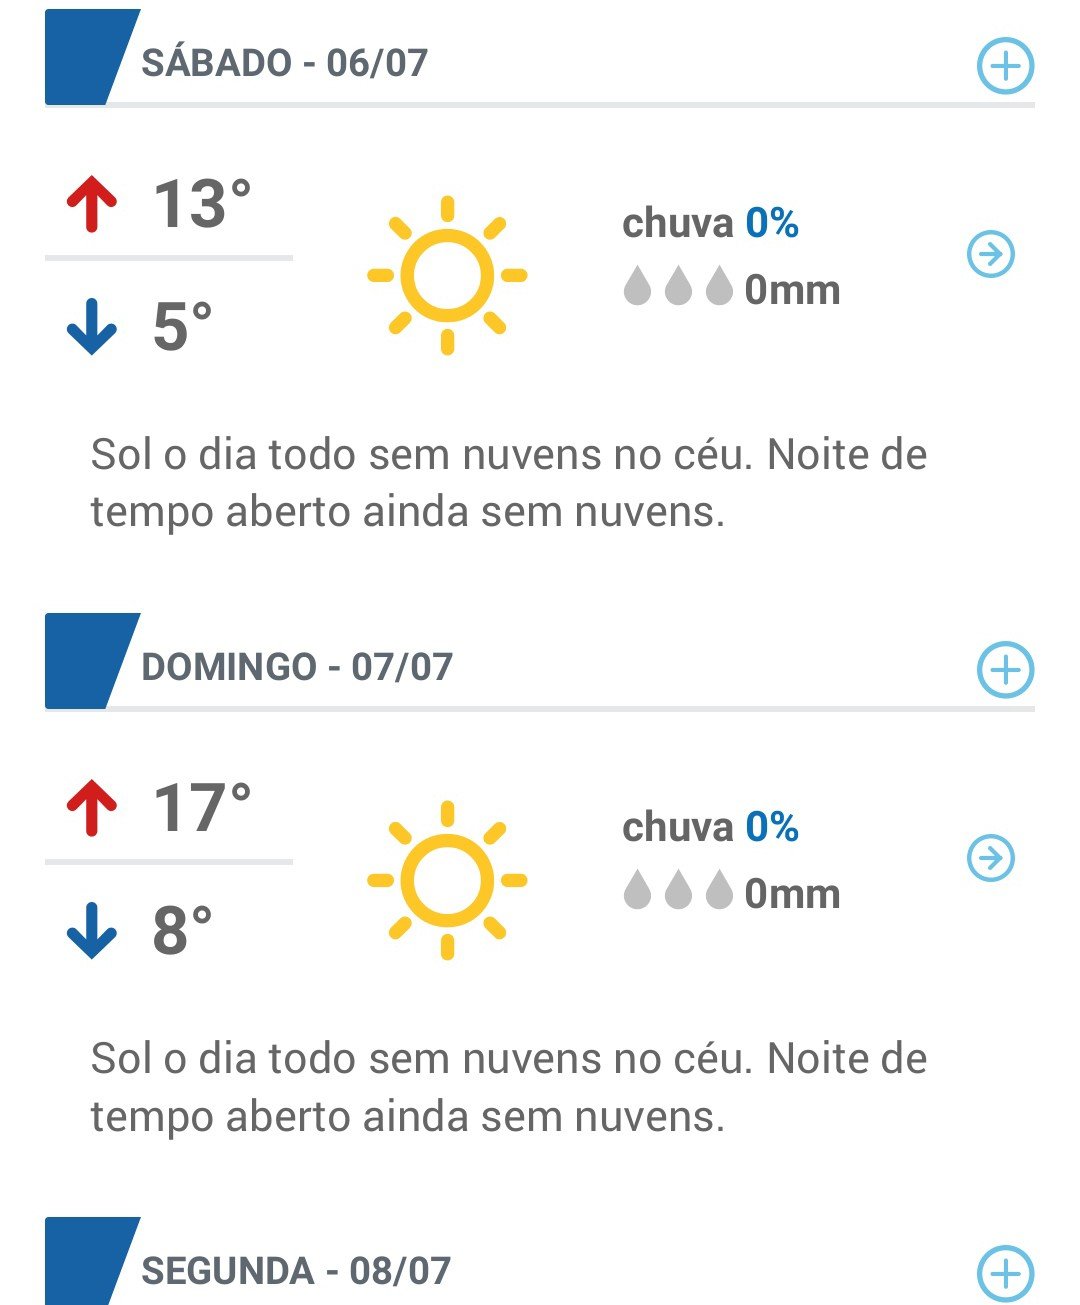Tap the red up arrow beside 17°
1080x1305 pixels.
92,809
